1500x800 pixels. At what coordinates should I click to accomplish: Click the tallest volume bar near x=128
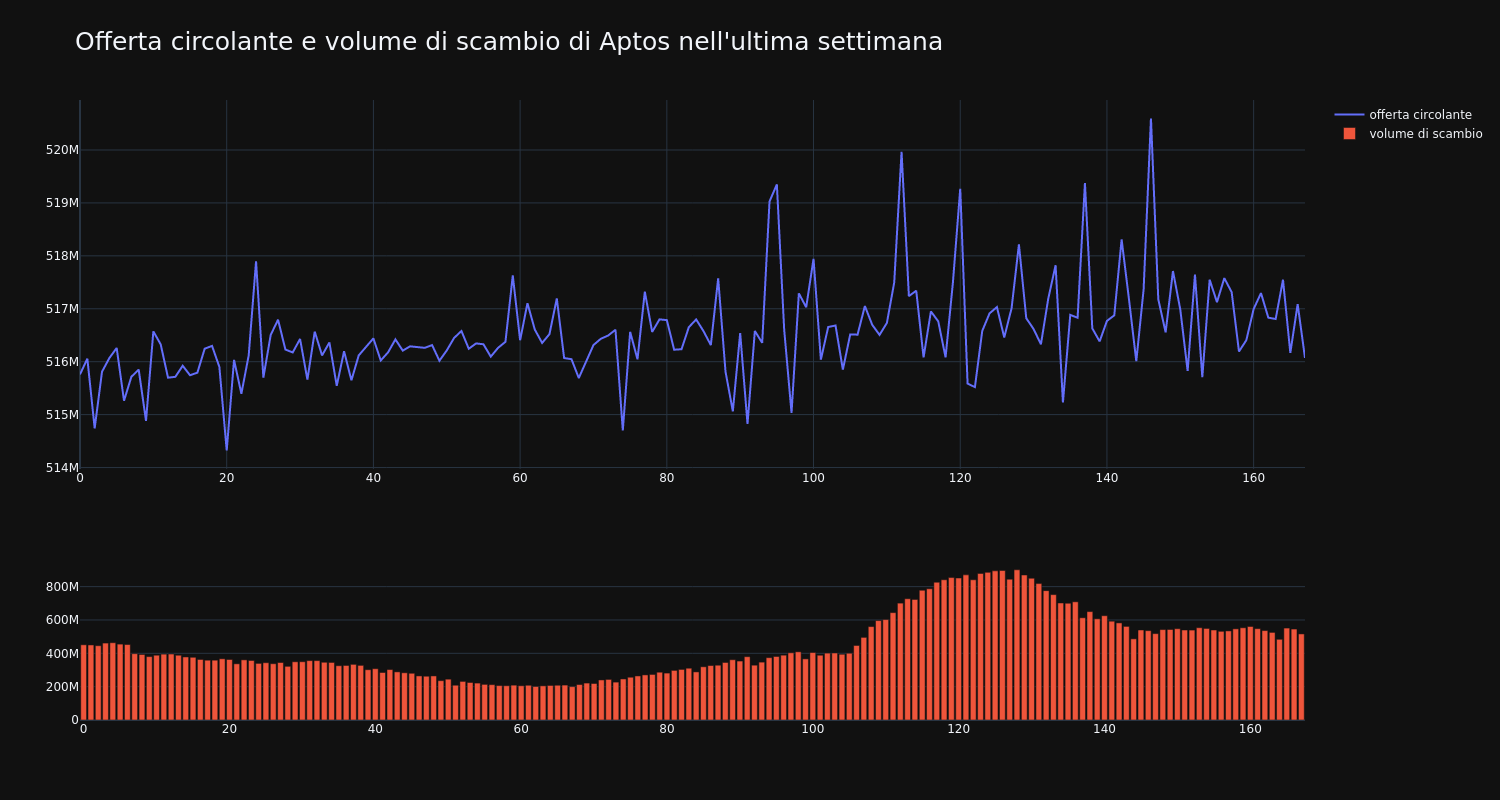(1017, 645)
